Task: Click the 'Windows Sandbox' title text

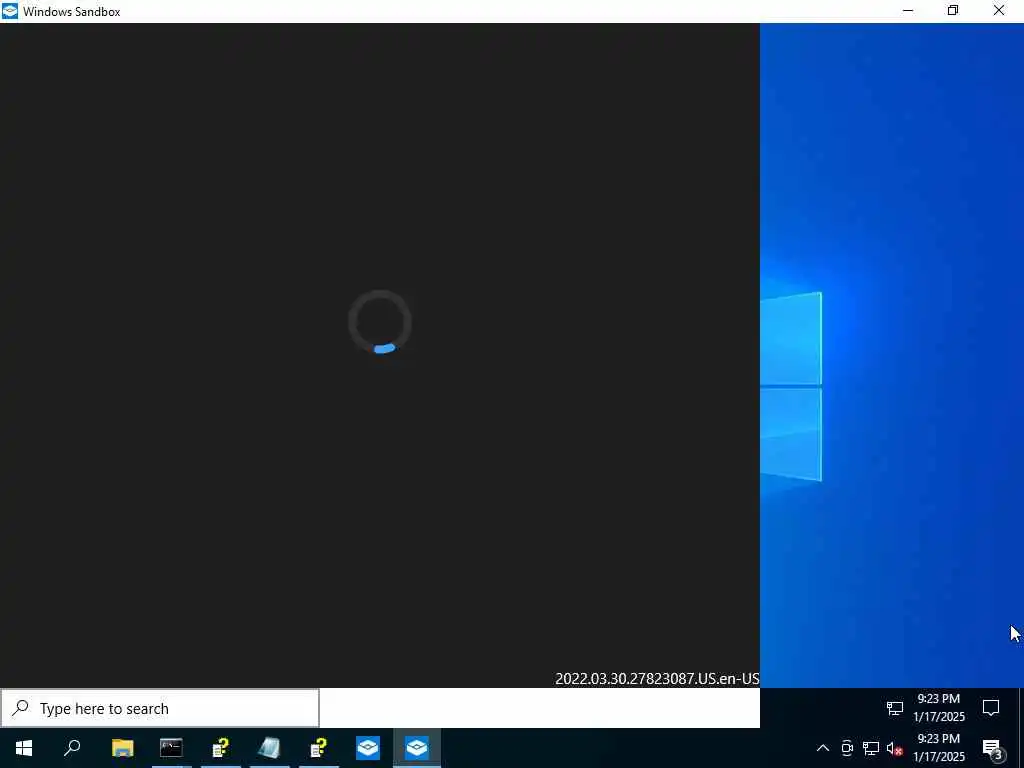Action: tap(72, 12)
